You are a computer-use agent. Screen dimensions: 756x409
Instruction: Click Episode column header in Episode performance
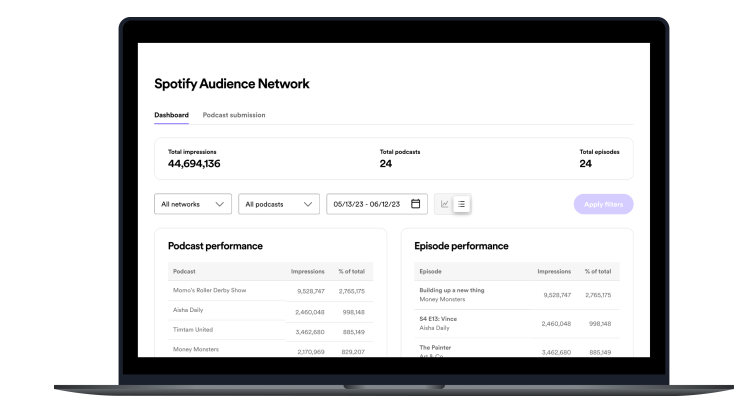pos(431,272)
